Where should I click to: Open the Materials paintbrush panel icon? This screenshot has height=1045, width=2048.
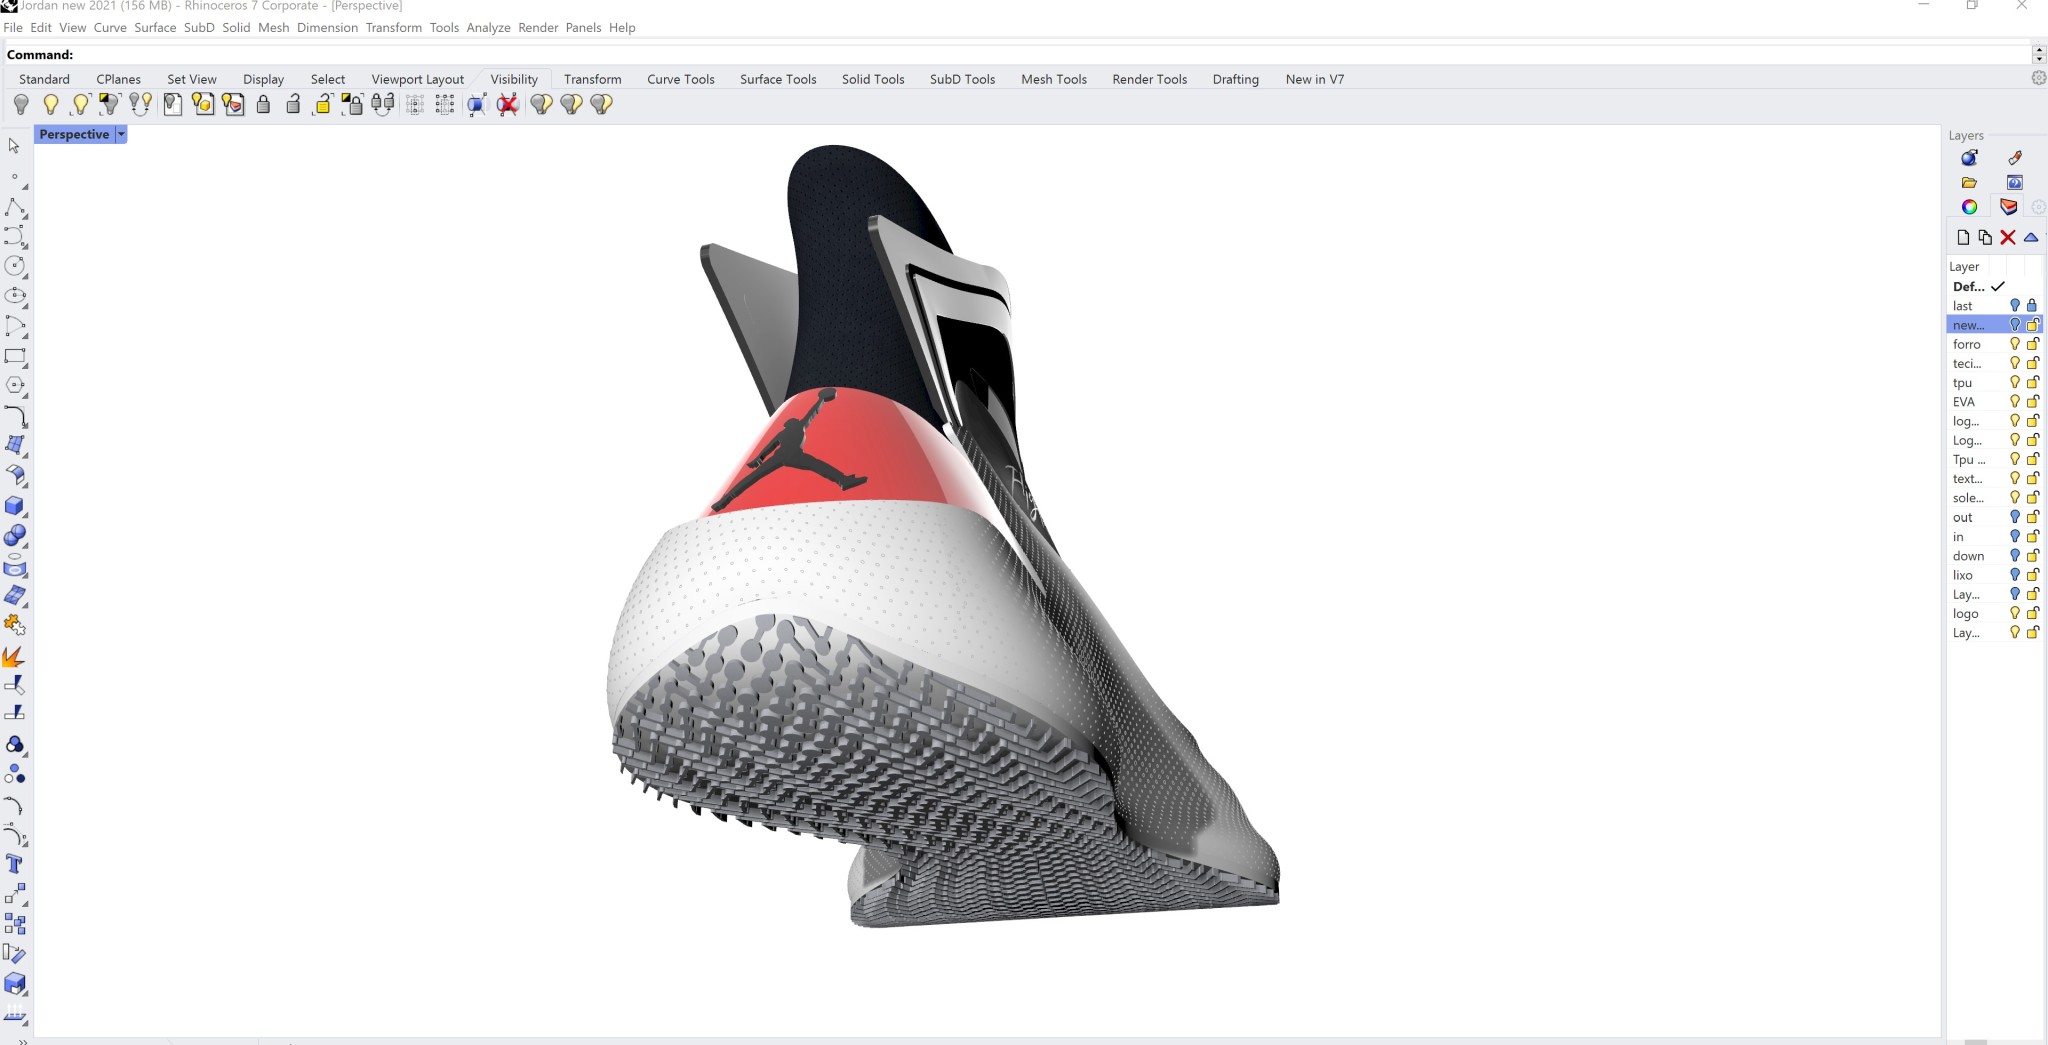point(2014,158)
